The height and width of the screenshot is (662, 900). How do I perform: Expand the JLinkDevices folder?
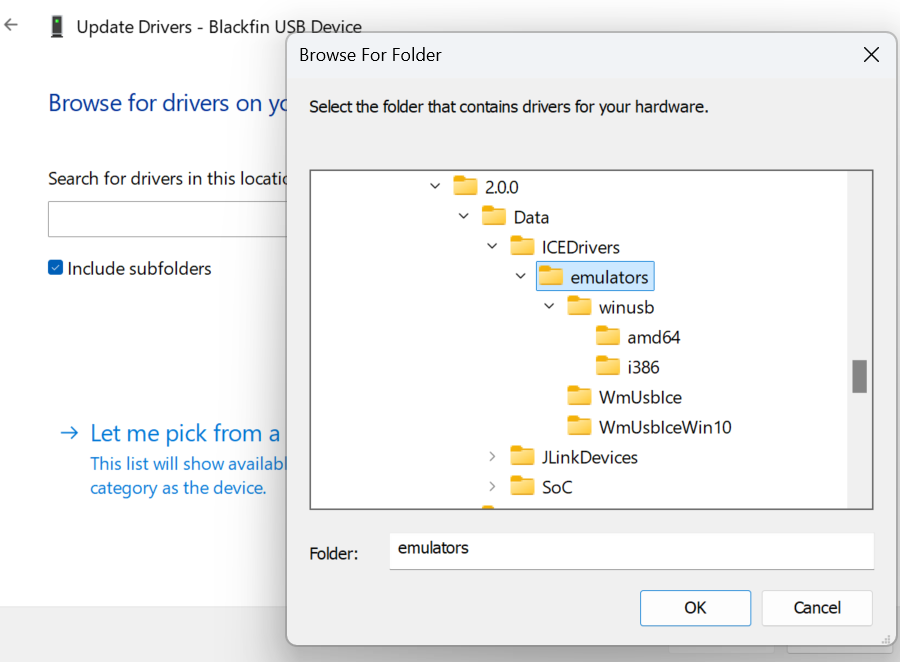[x=492, y=457]
